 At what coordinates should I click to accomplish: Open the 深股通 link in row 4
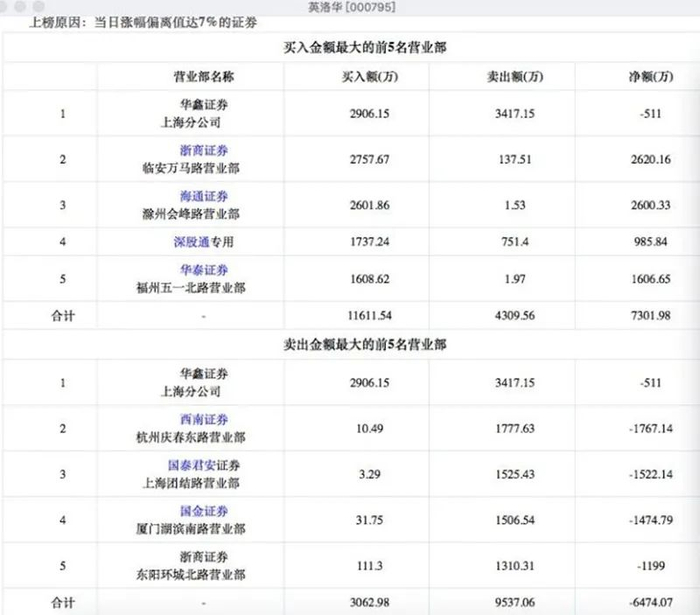pyautogui.click(x=192, y=242)
